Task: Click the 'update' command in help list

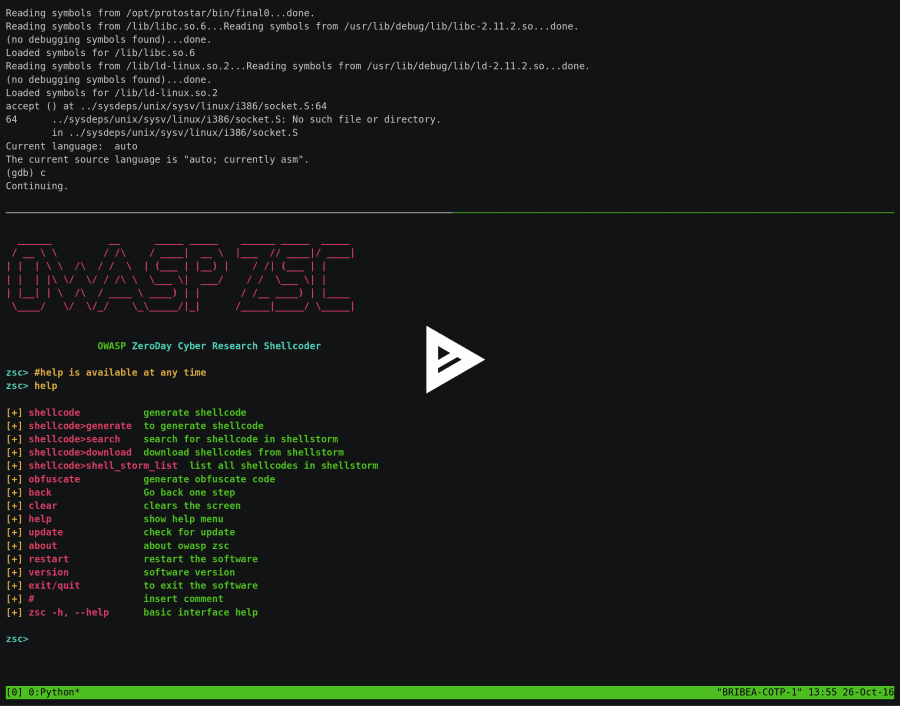Action: [x=45, y=532]
